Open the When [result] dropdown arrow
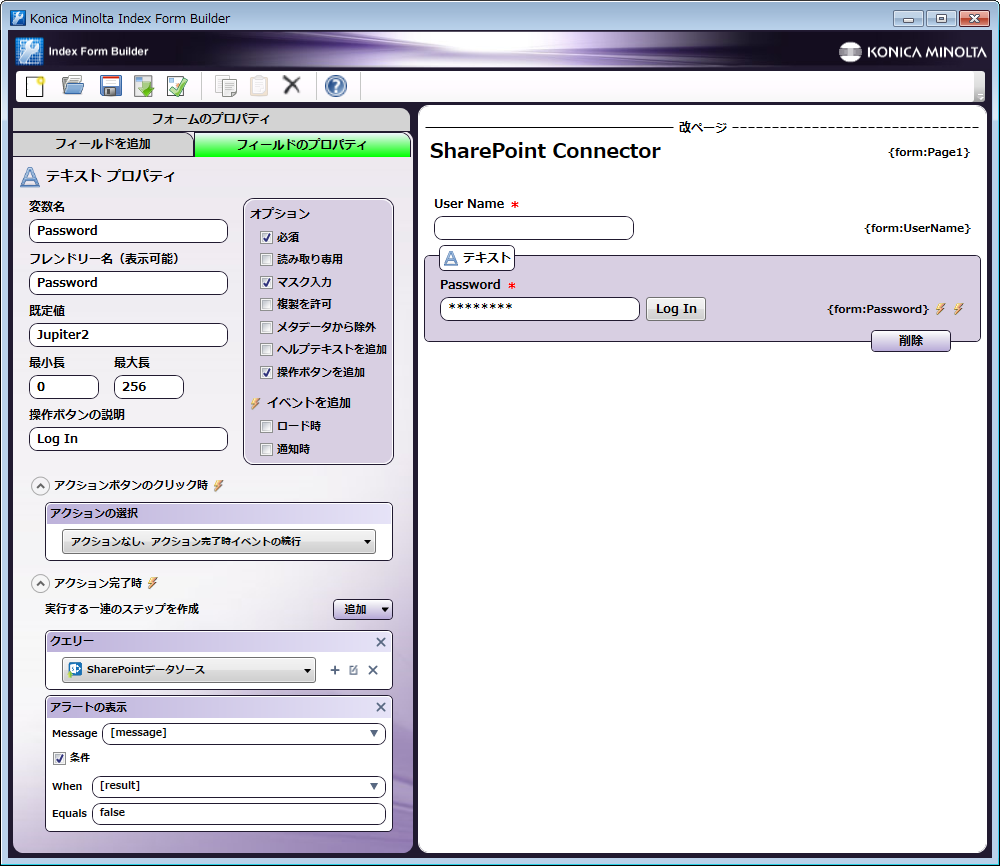The height and width of the screenshot is (866, 1000). [x=374, y=786]
